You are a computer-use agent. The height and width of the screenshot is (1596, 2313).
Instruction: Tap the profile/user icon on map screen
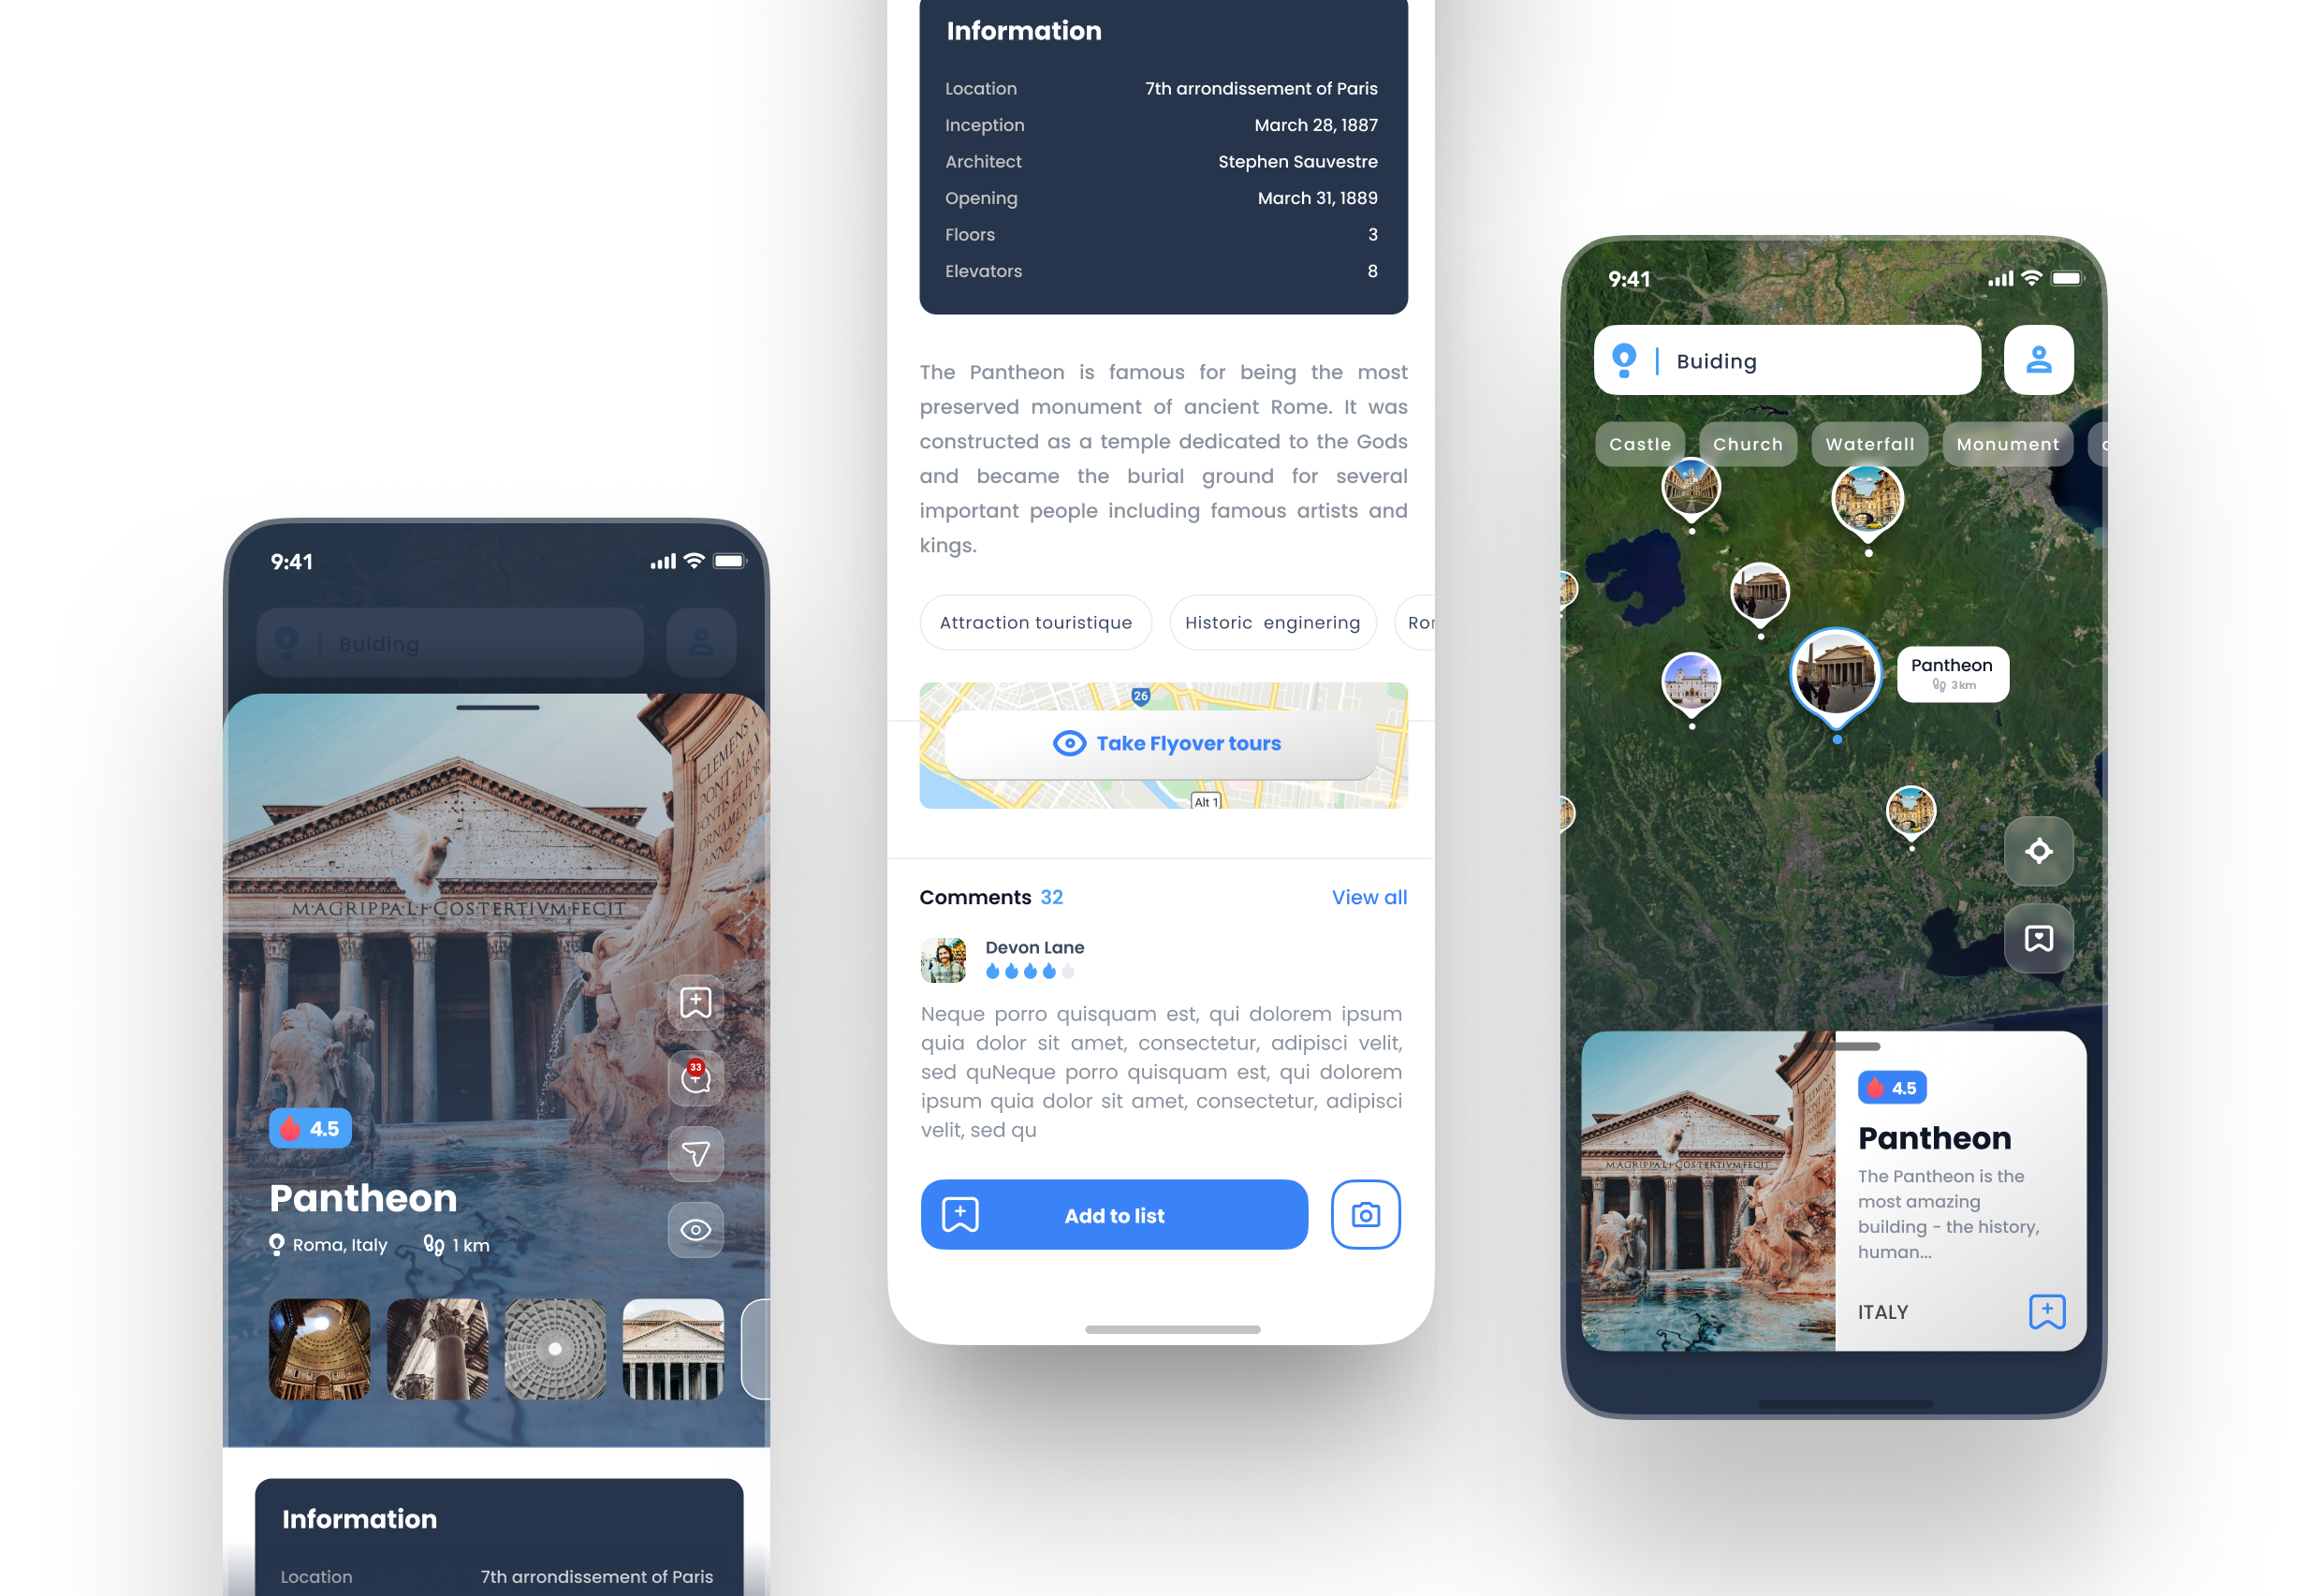pos(2037,362)
